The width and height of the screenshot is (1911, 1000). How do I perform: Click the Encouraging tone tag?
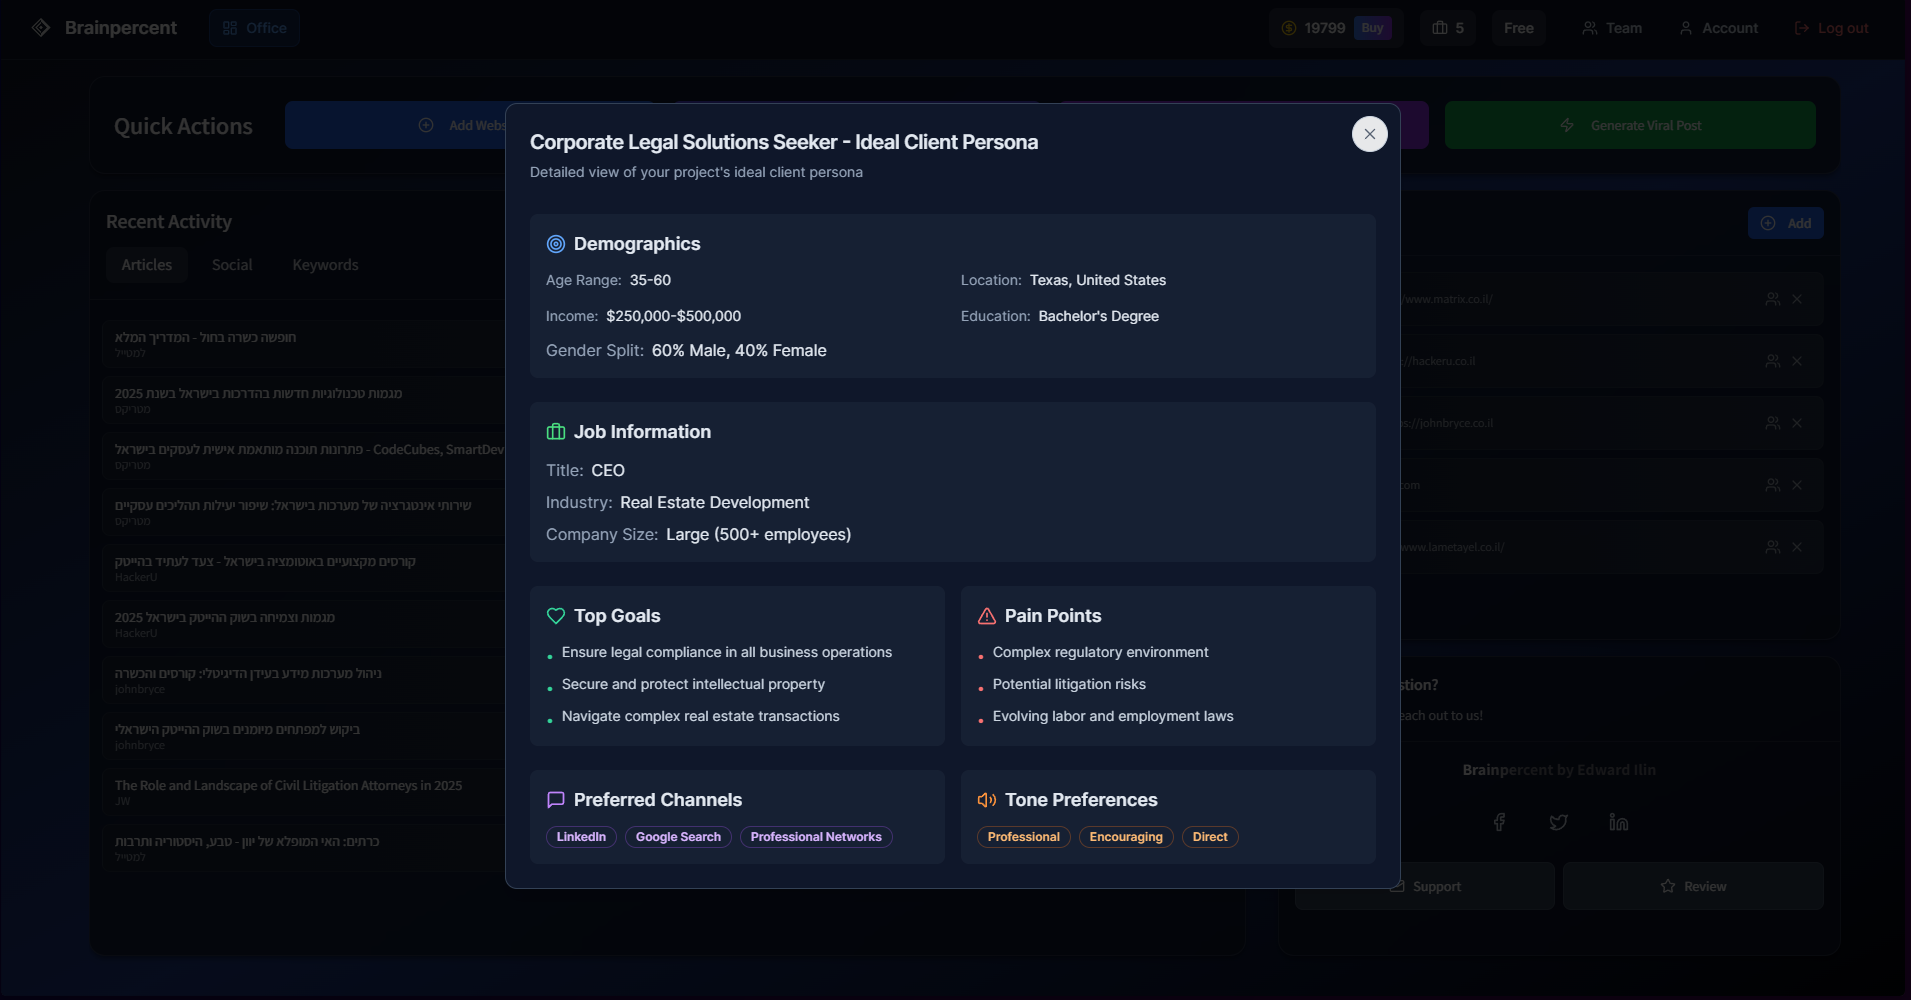1126,837
